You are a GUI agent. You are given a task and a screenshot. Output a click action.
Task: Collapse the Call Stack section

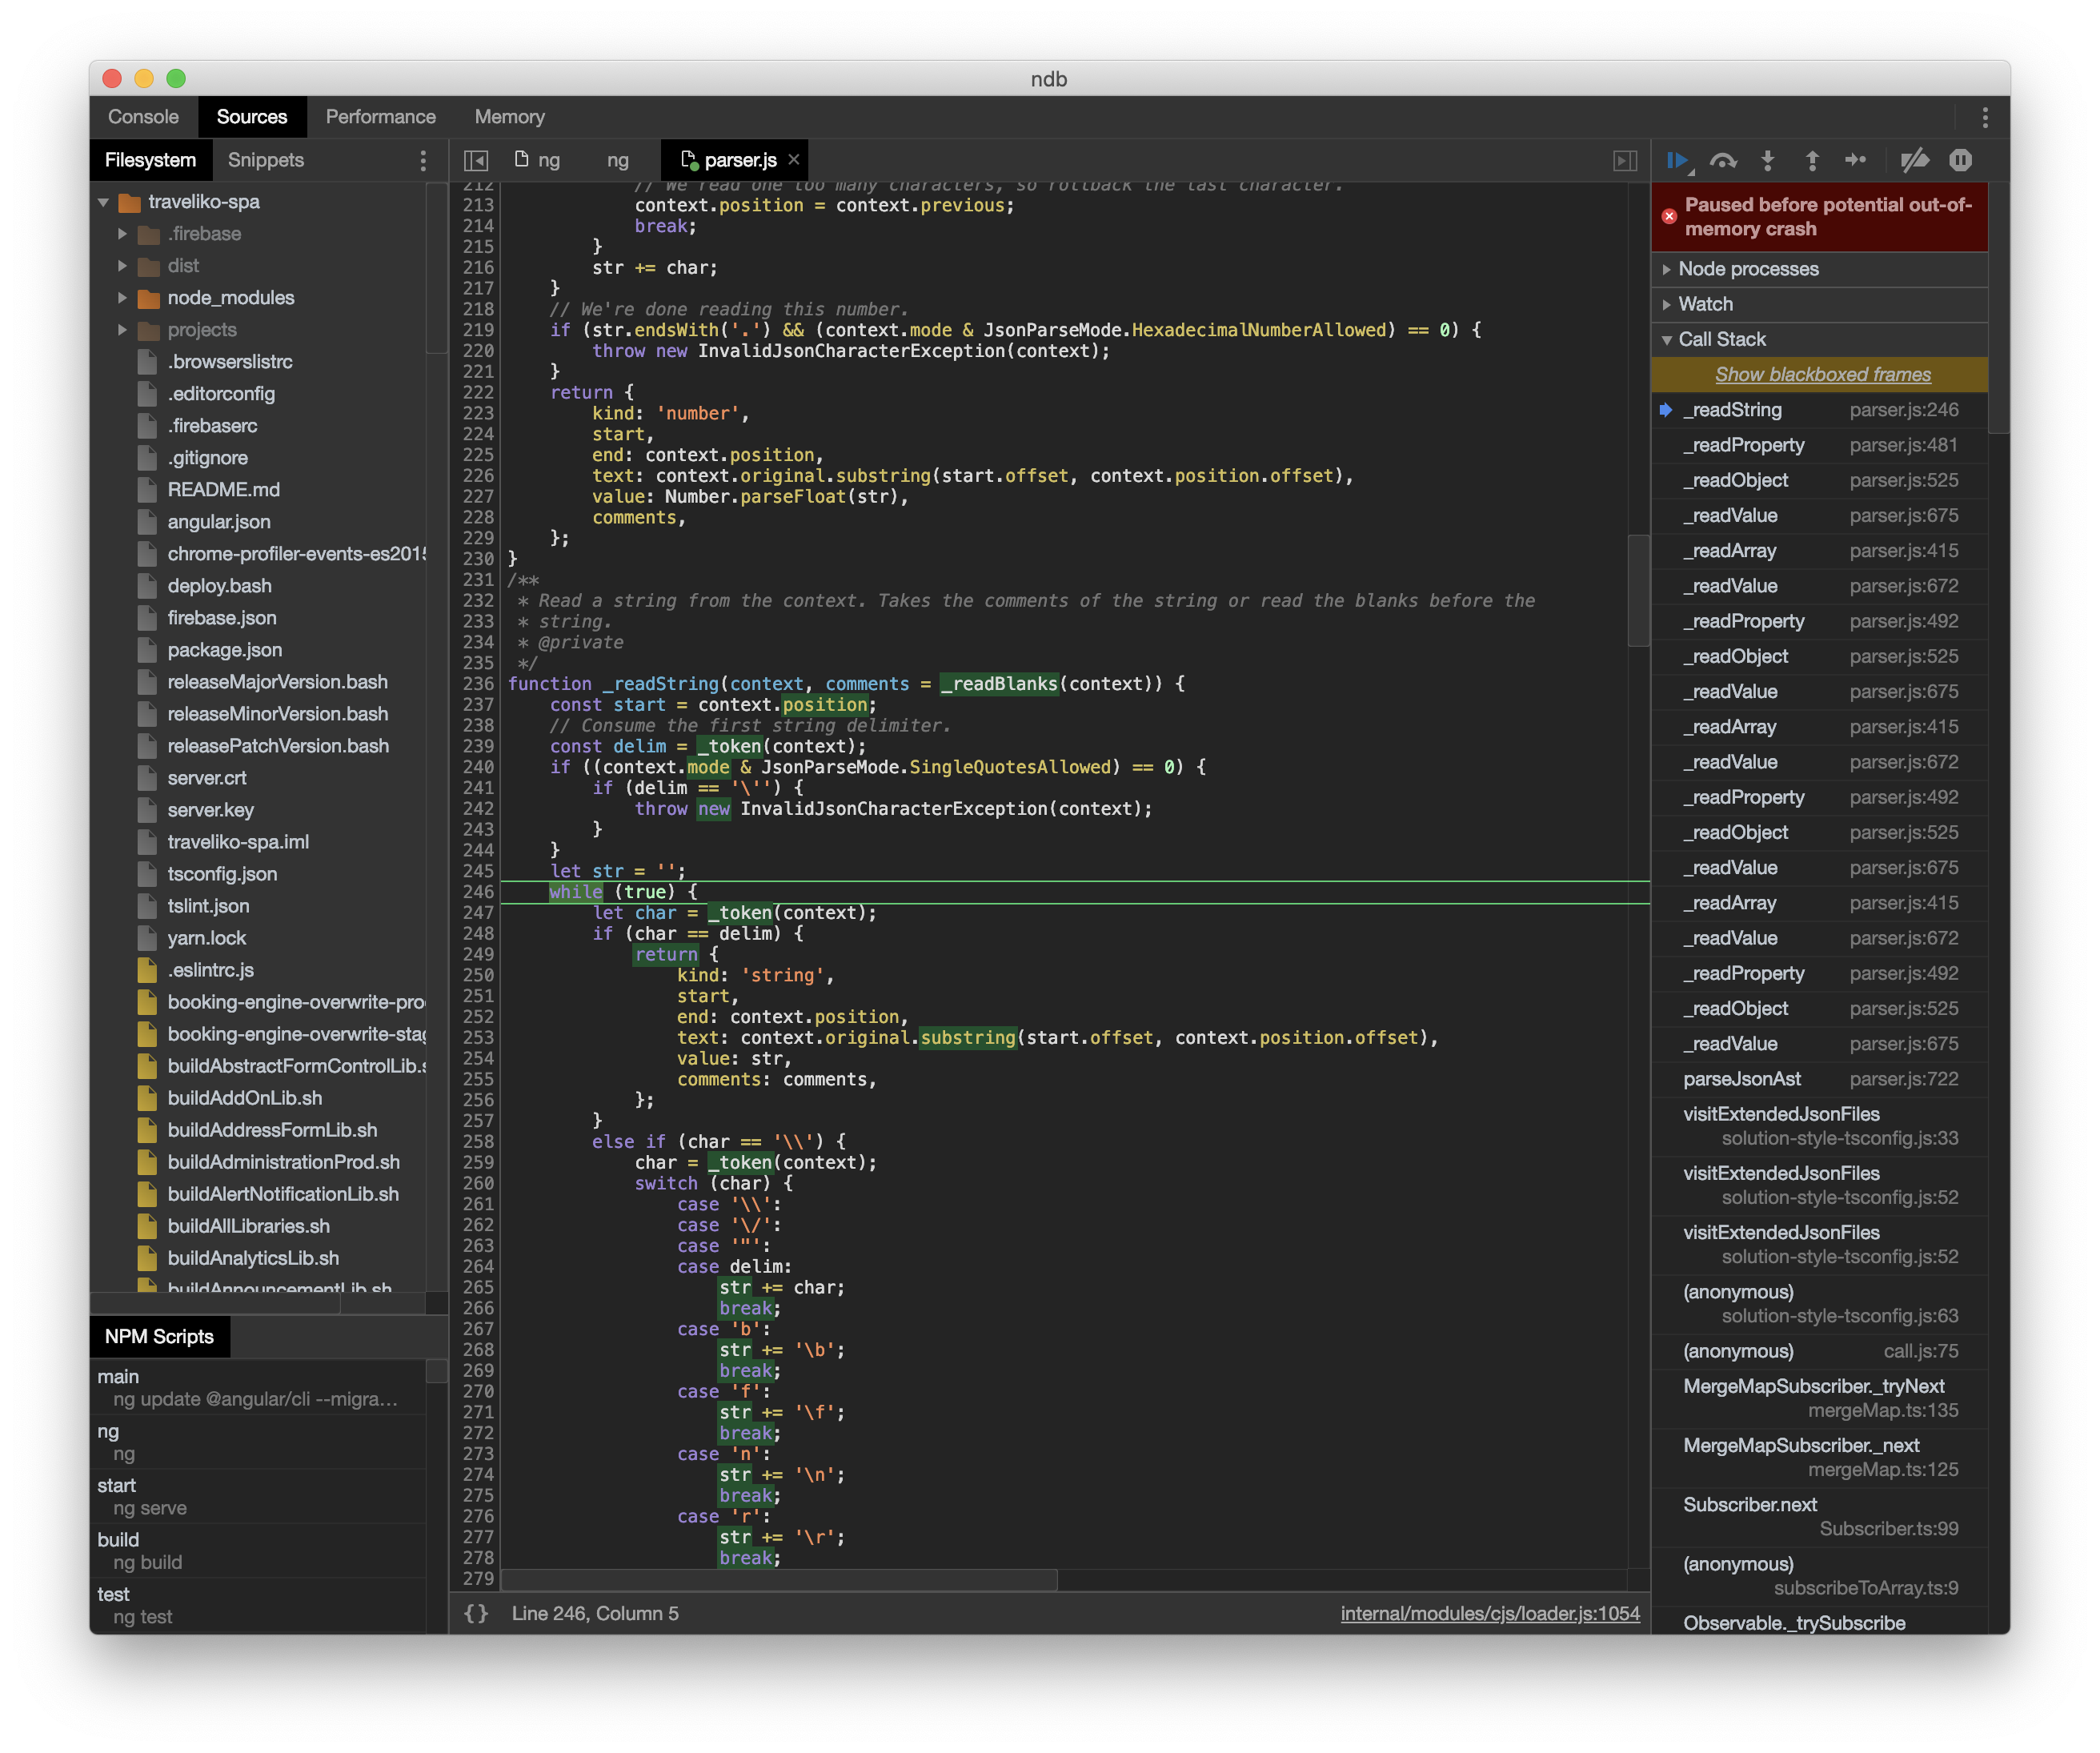pyautogui.click(x=1819, y=339)
